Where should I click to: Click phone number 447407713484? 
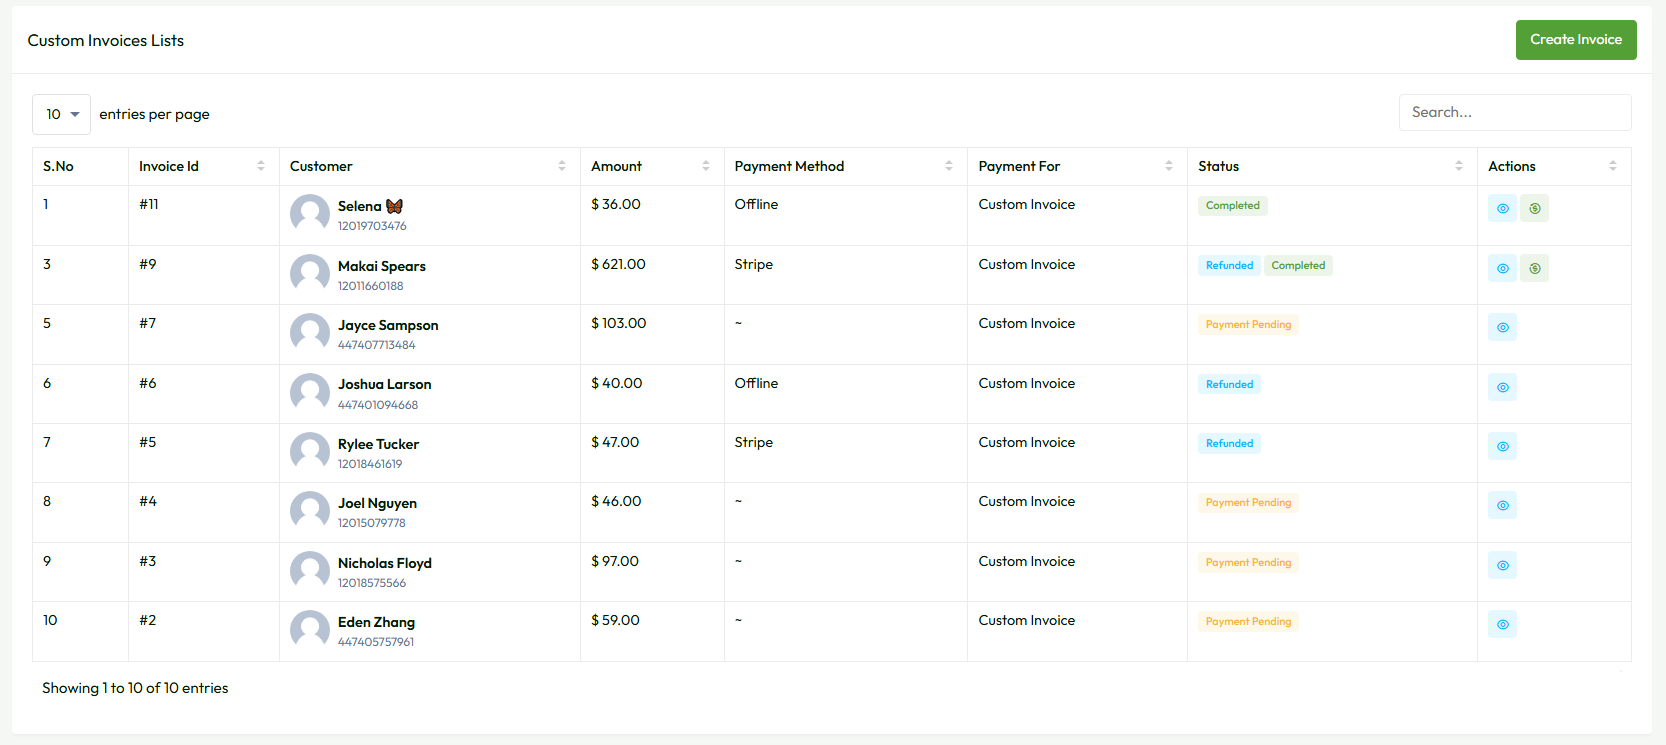[377, 345]
